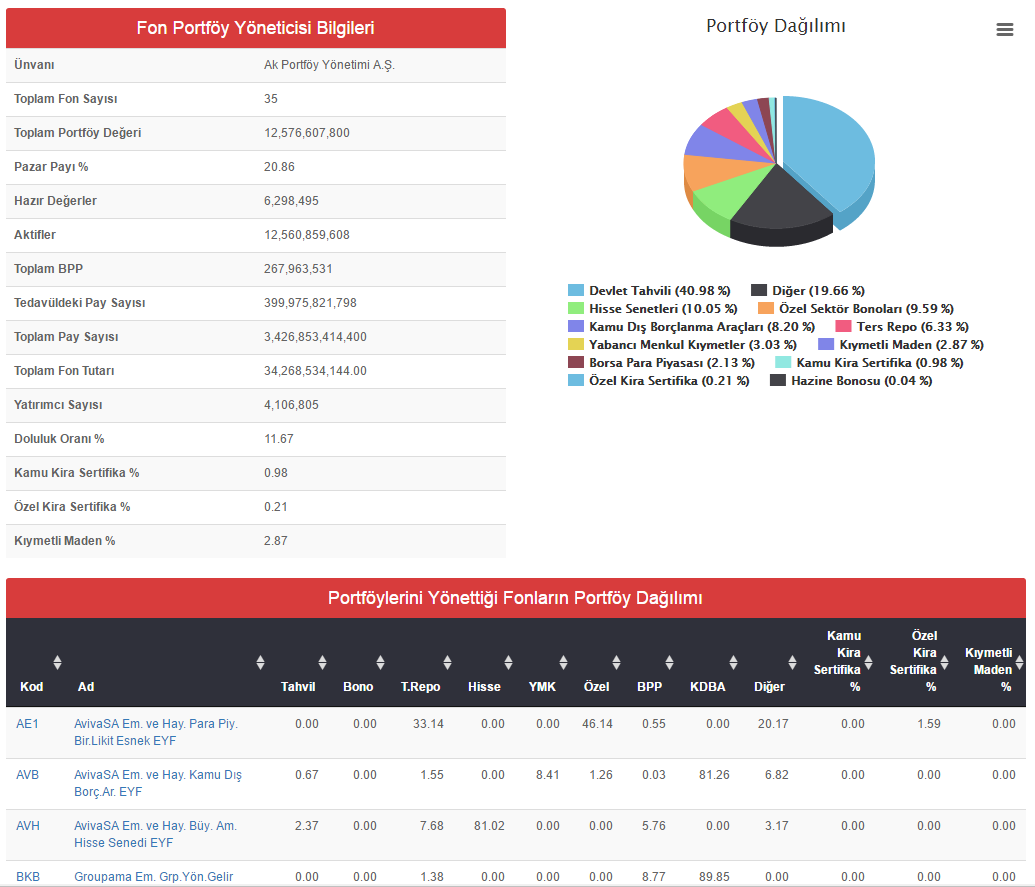The height and width of the screenshot is (887, 1035).
Task: Select Pazar Payı % value 20.86
Action: click(x=279, y=167)
